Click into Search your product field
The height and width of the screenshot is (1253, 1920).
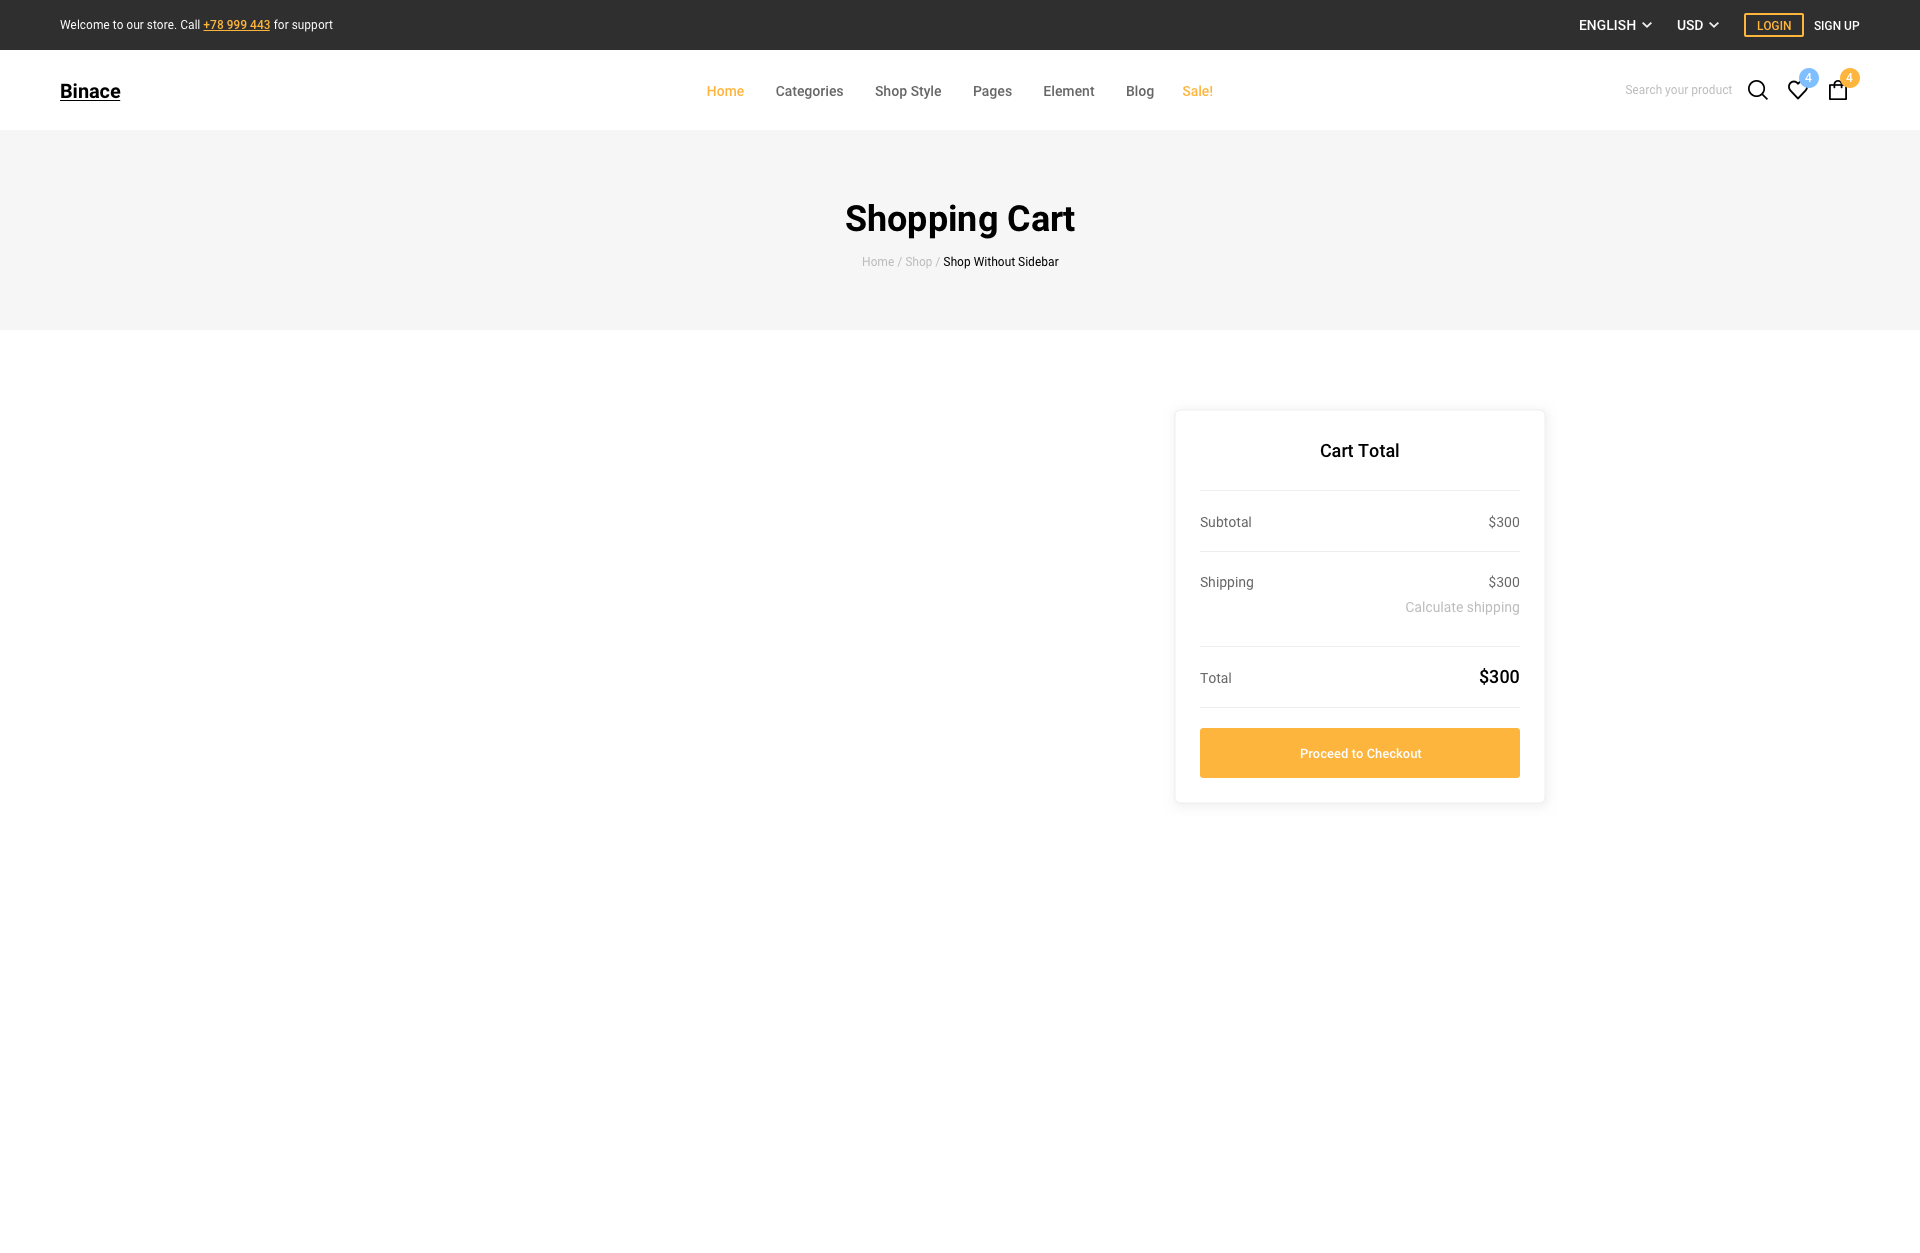1677,90
